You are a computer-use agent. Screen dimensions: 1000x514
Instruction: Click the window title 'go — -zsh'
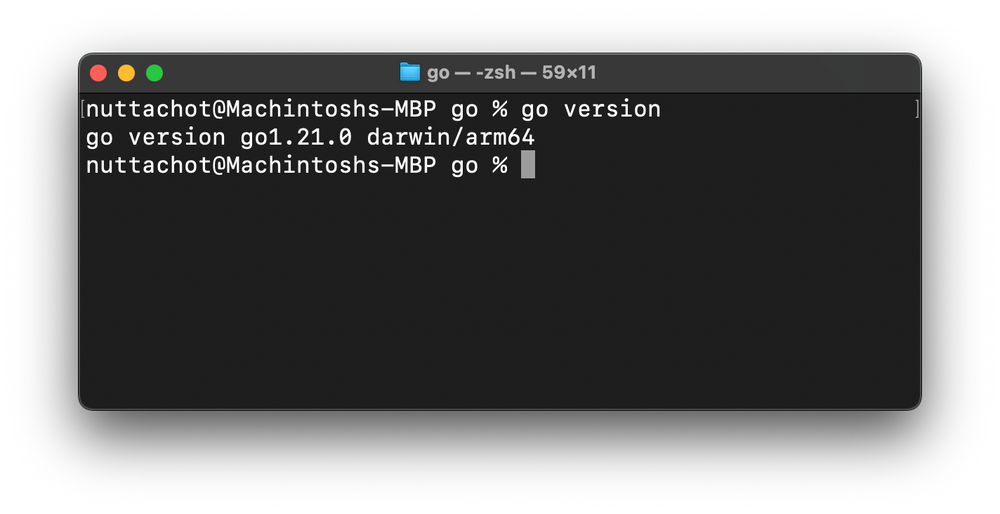(471, 73)
